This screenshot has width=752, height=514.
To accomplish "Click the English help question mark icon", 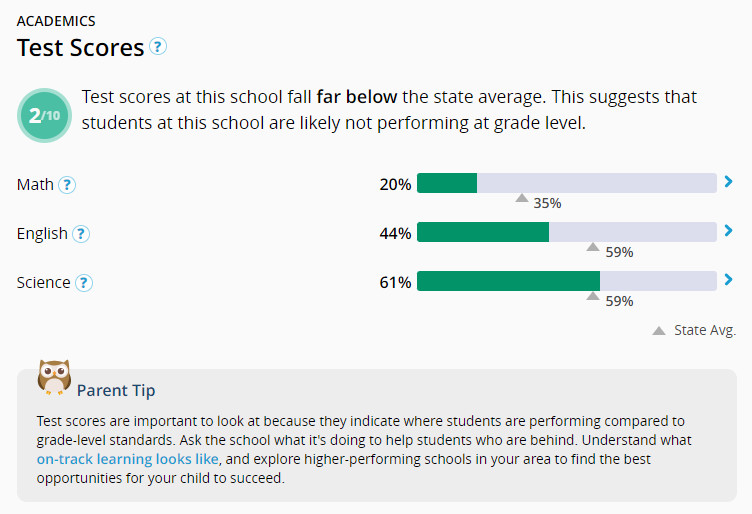I will click(x=81, y=234).
